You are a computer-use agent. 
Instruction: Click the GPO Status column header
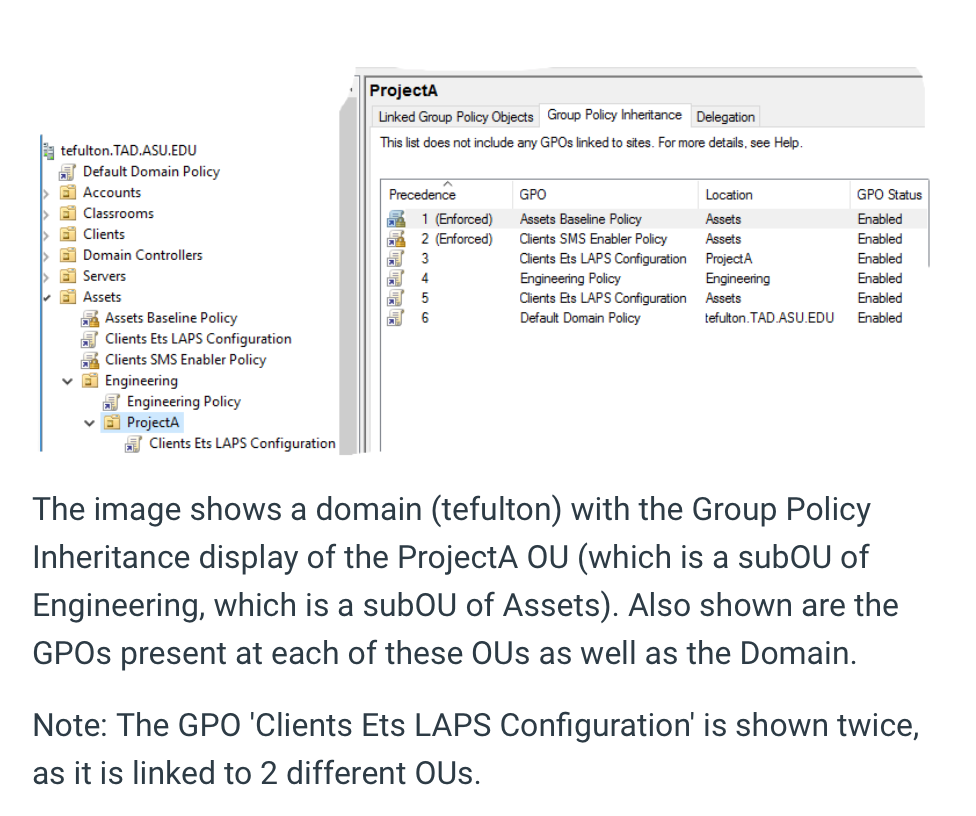[888, 194]
